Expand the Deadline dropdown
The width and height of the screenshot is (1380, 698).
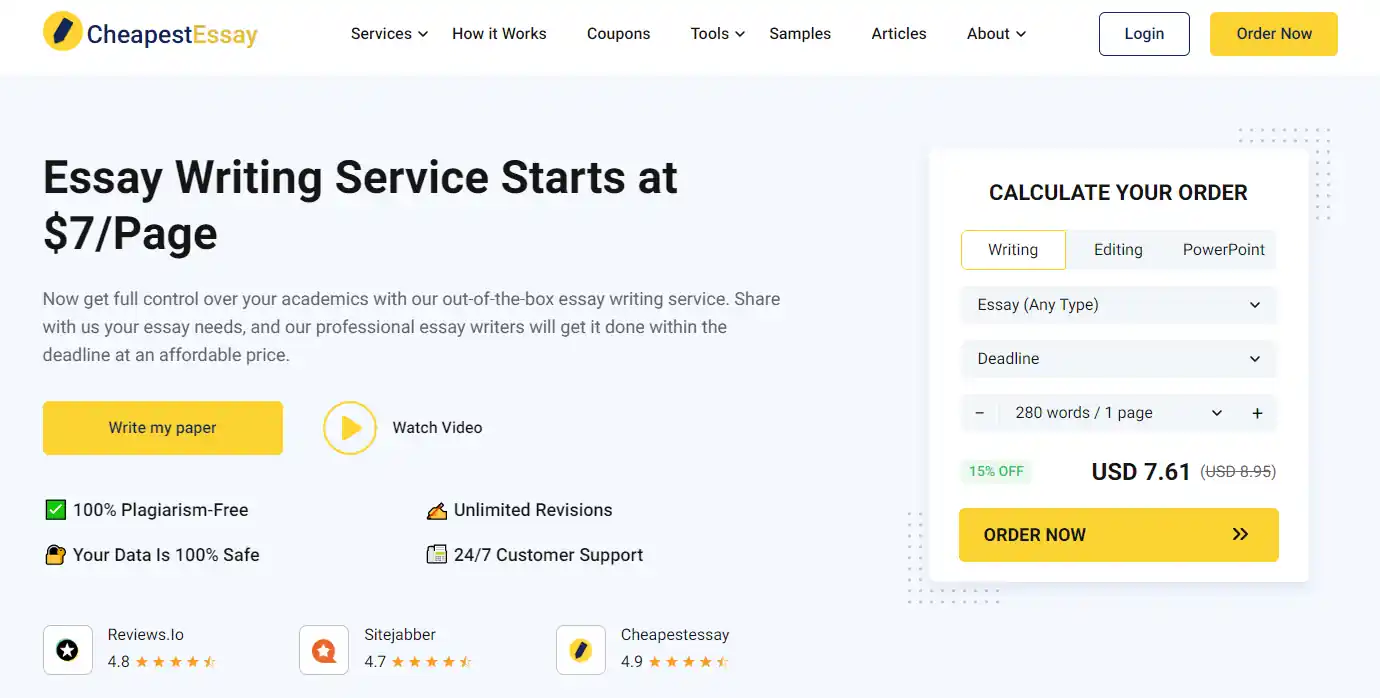click(x=1118, y=358)
